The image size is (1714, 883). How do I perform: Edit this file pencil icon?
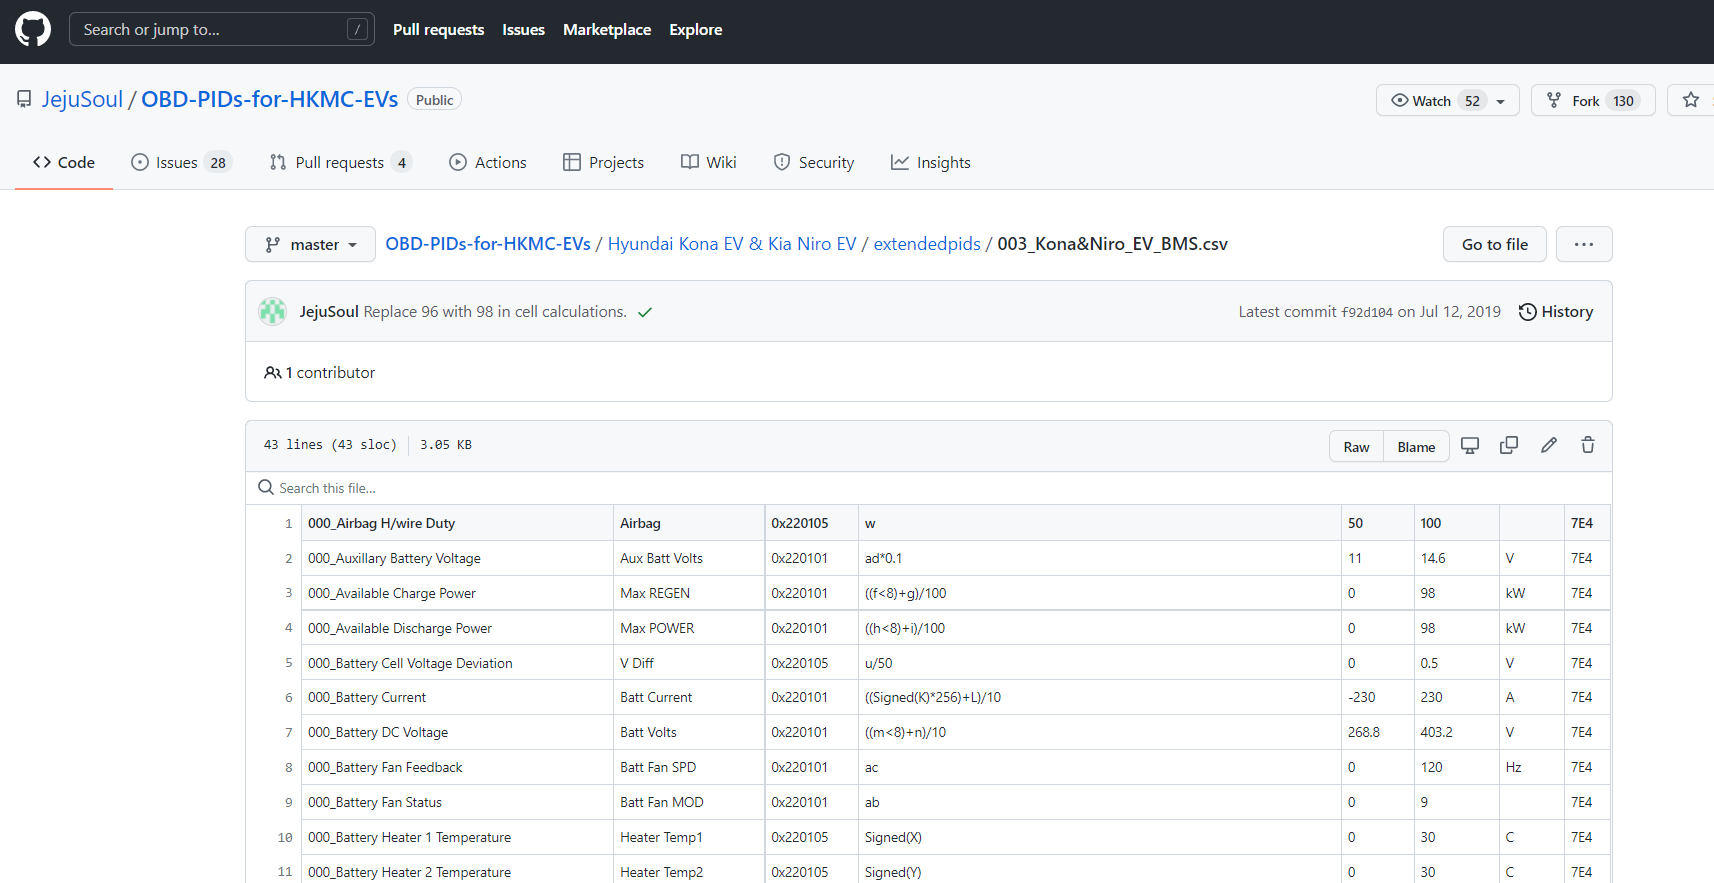[x=1549, y=446]
